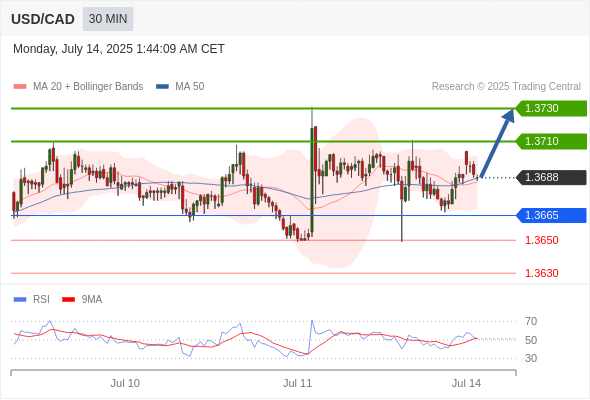
Task: Toggle the MA 50 legend label
Action: point(190,87)
